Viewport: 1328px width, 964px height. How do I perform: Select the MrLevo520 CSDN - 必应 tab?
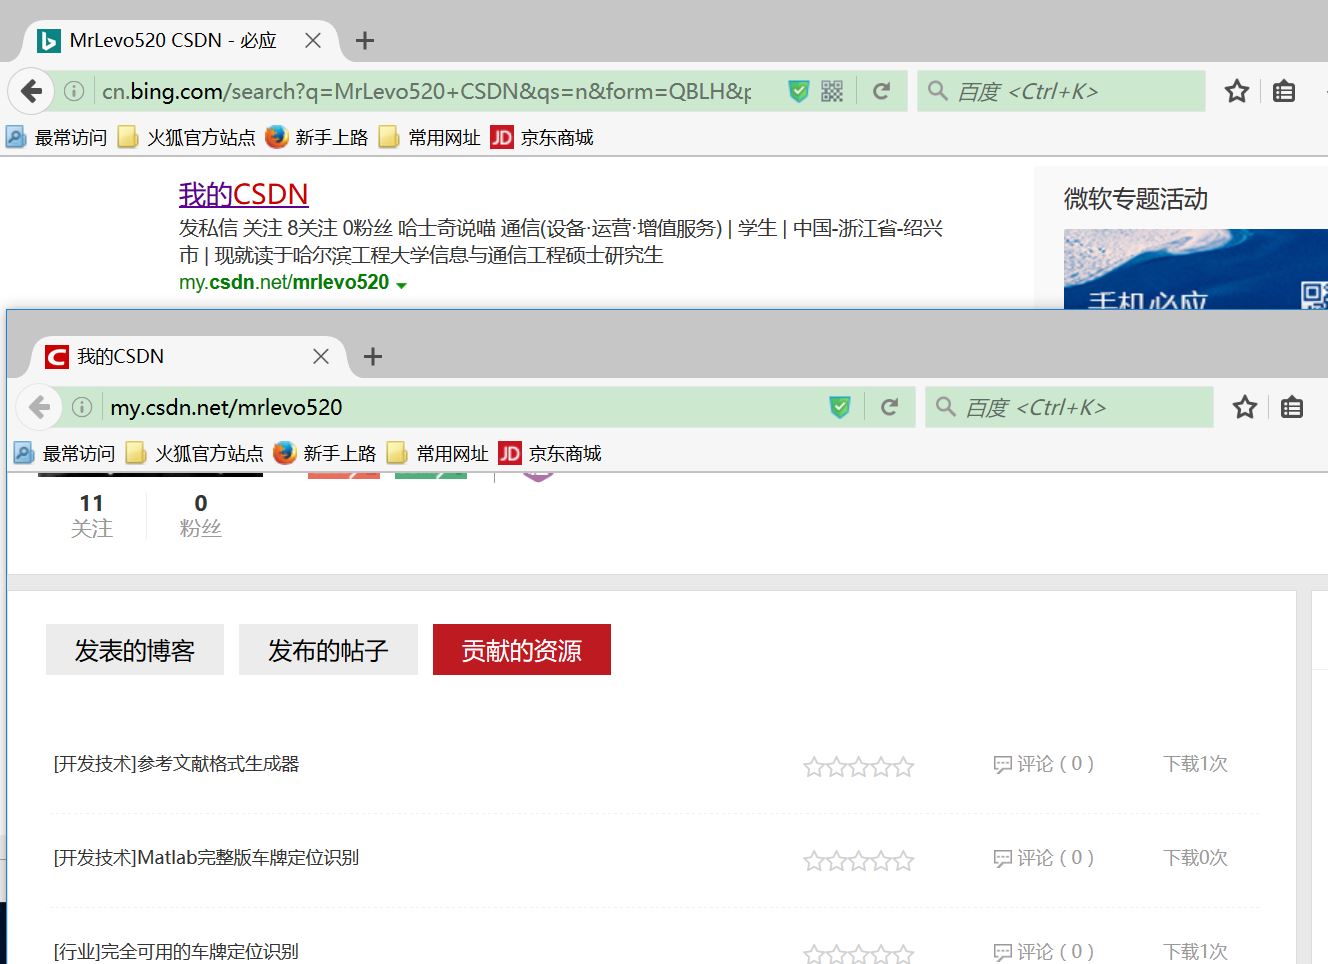click(180, 41)
